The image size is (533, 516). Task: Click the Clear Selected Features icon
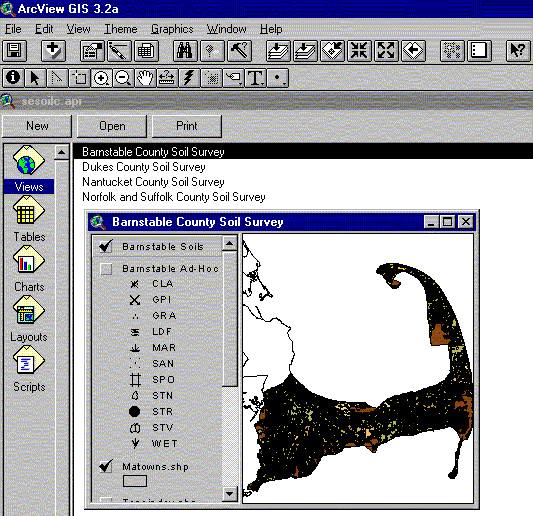tap(479, 51)
